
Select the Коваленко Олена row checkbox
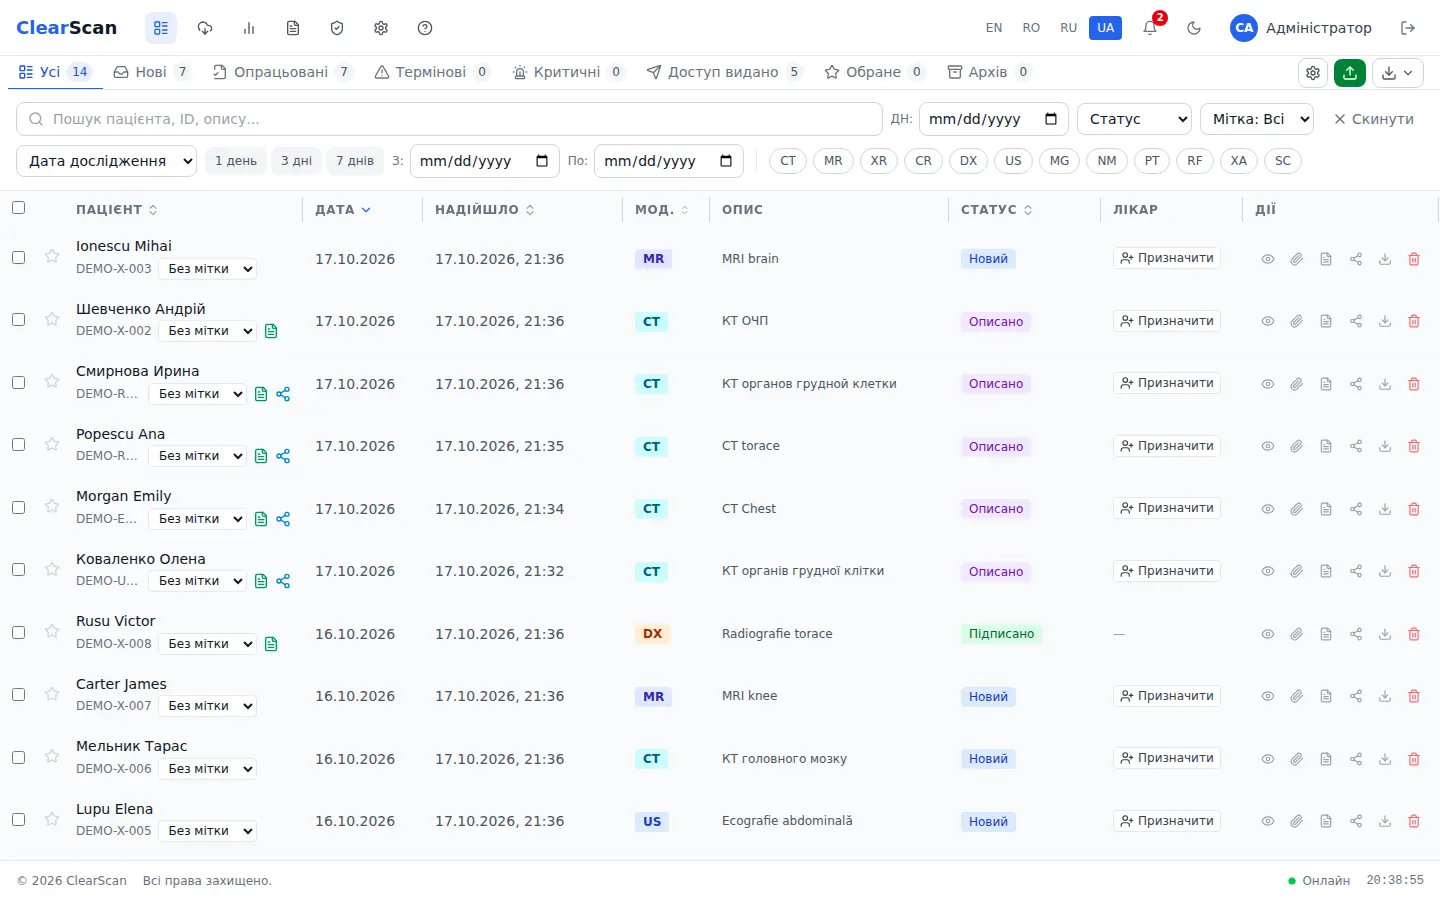tap(18, 569)
